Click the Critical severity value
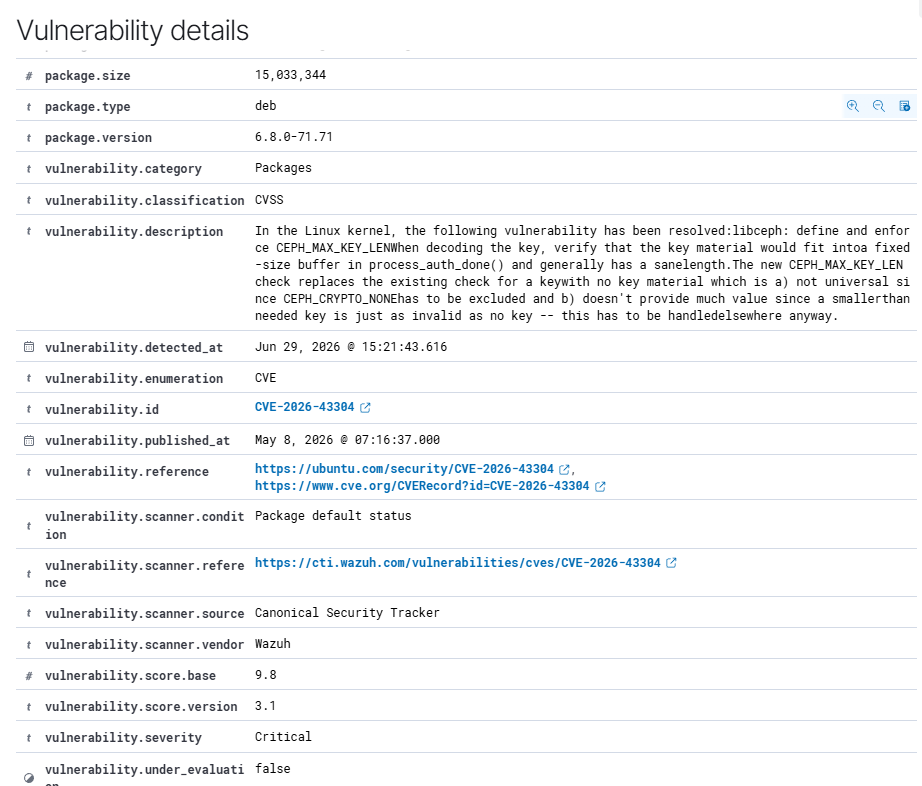This screenshot has width=922, height=786. click(283, 737)
